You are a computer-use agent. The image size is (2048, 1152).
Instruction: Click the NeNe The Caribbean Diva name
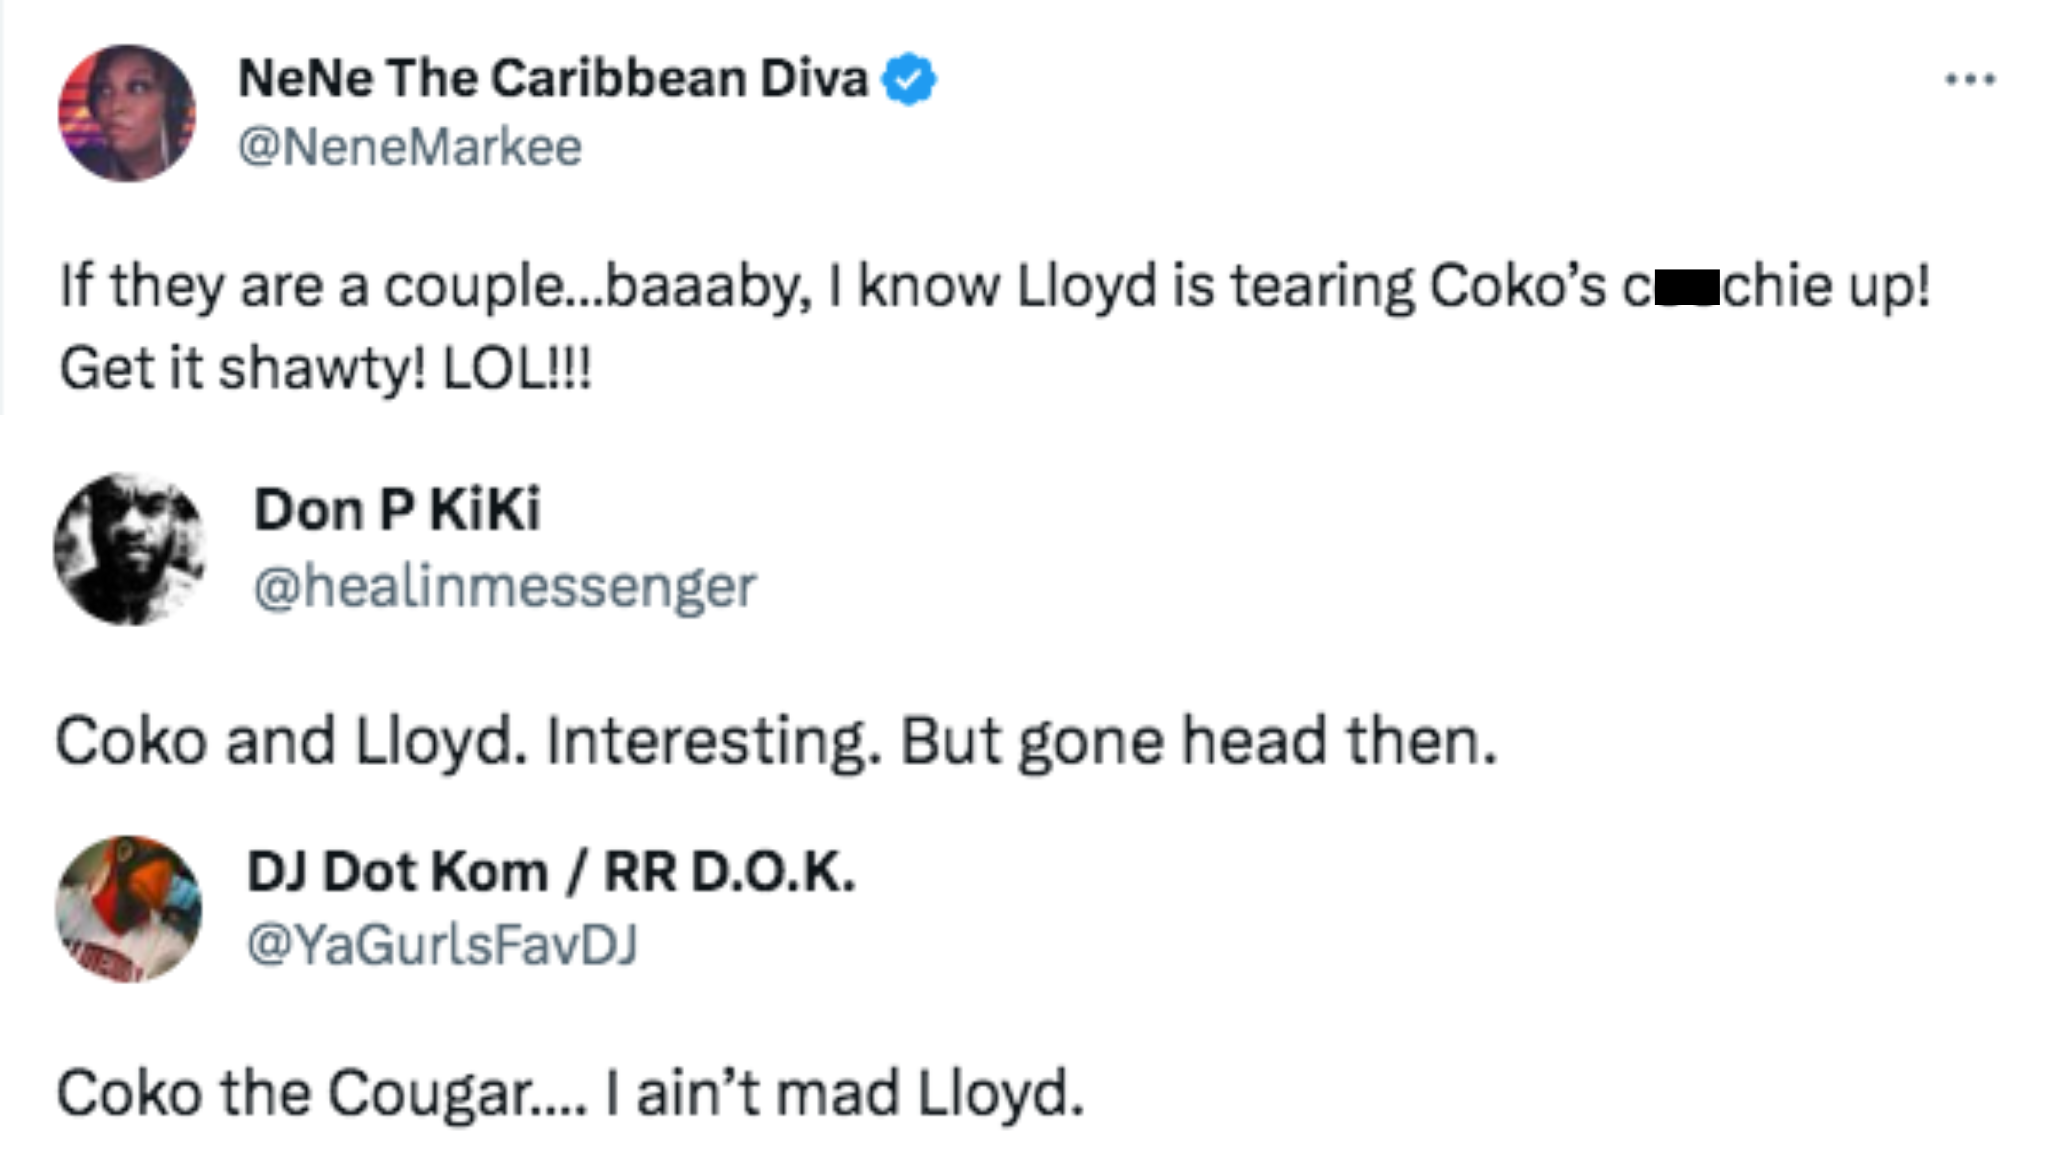[552, 79]
